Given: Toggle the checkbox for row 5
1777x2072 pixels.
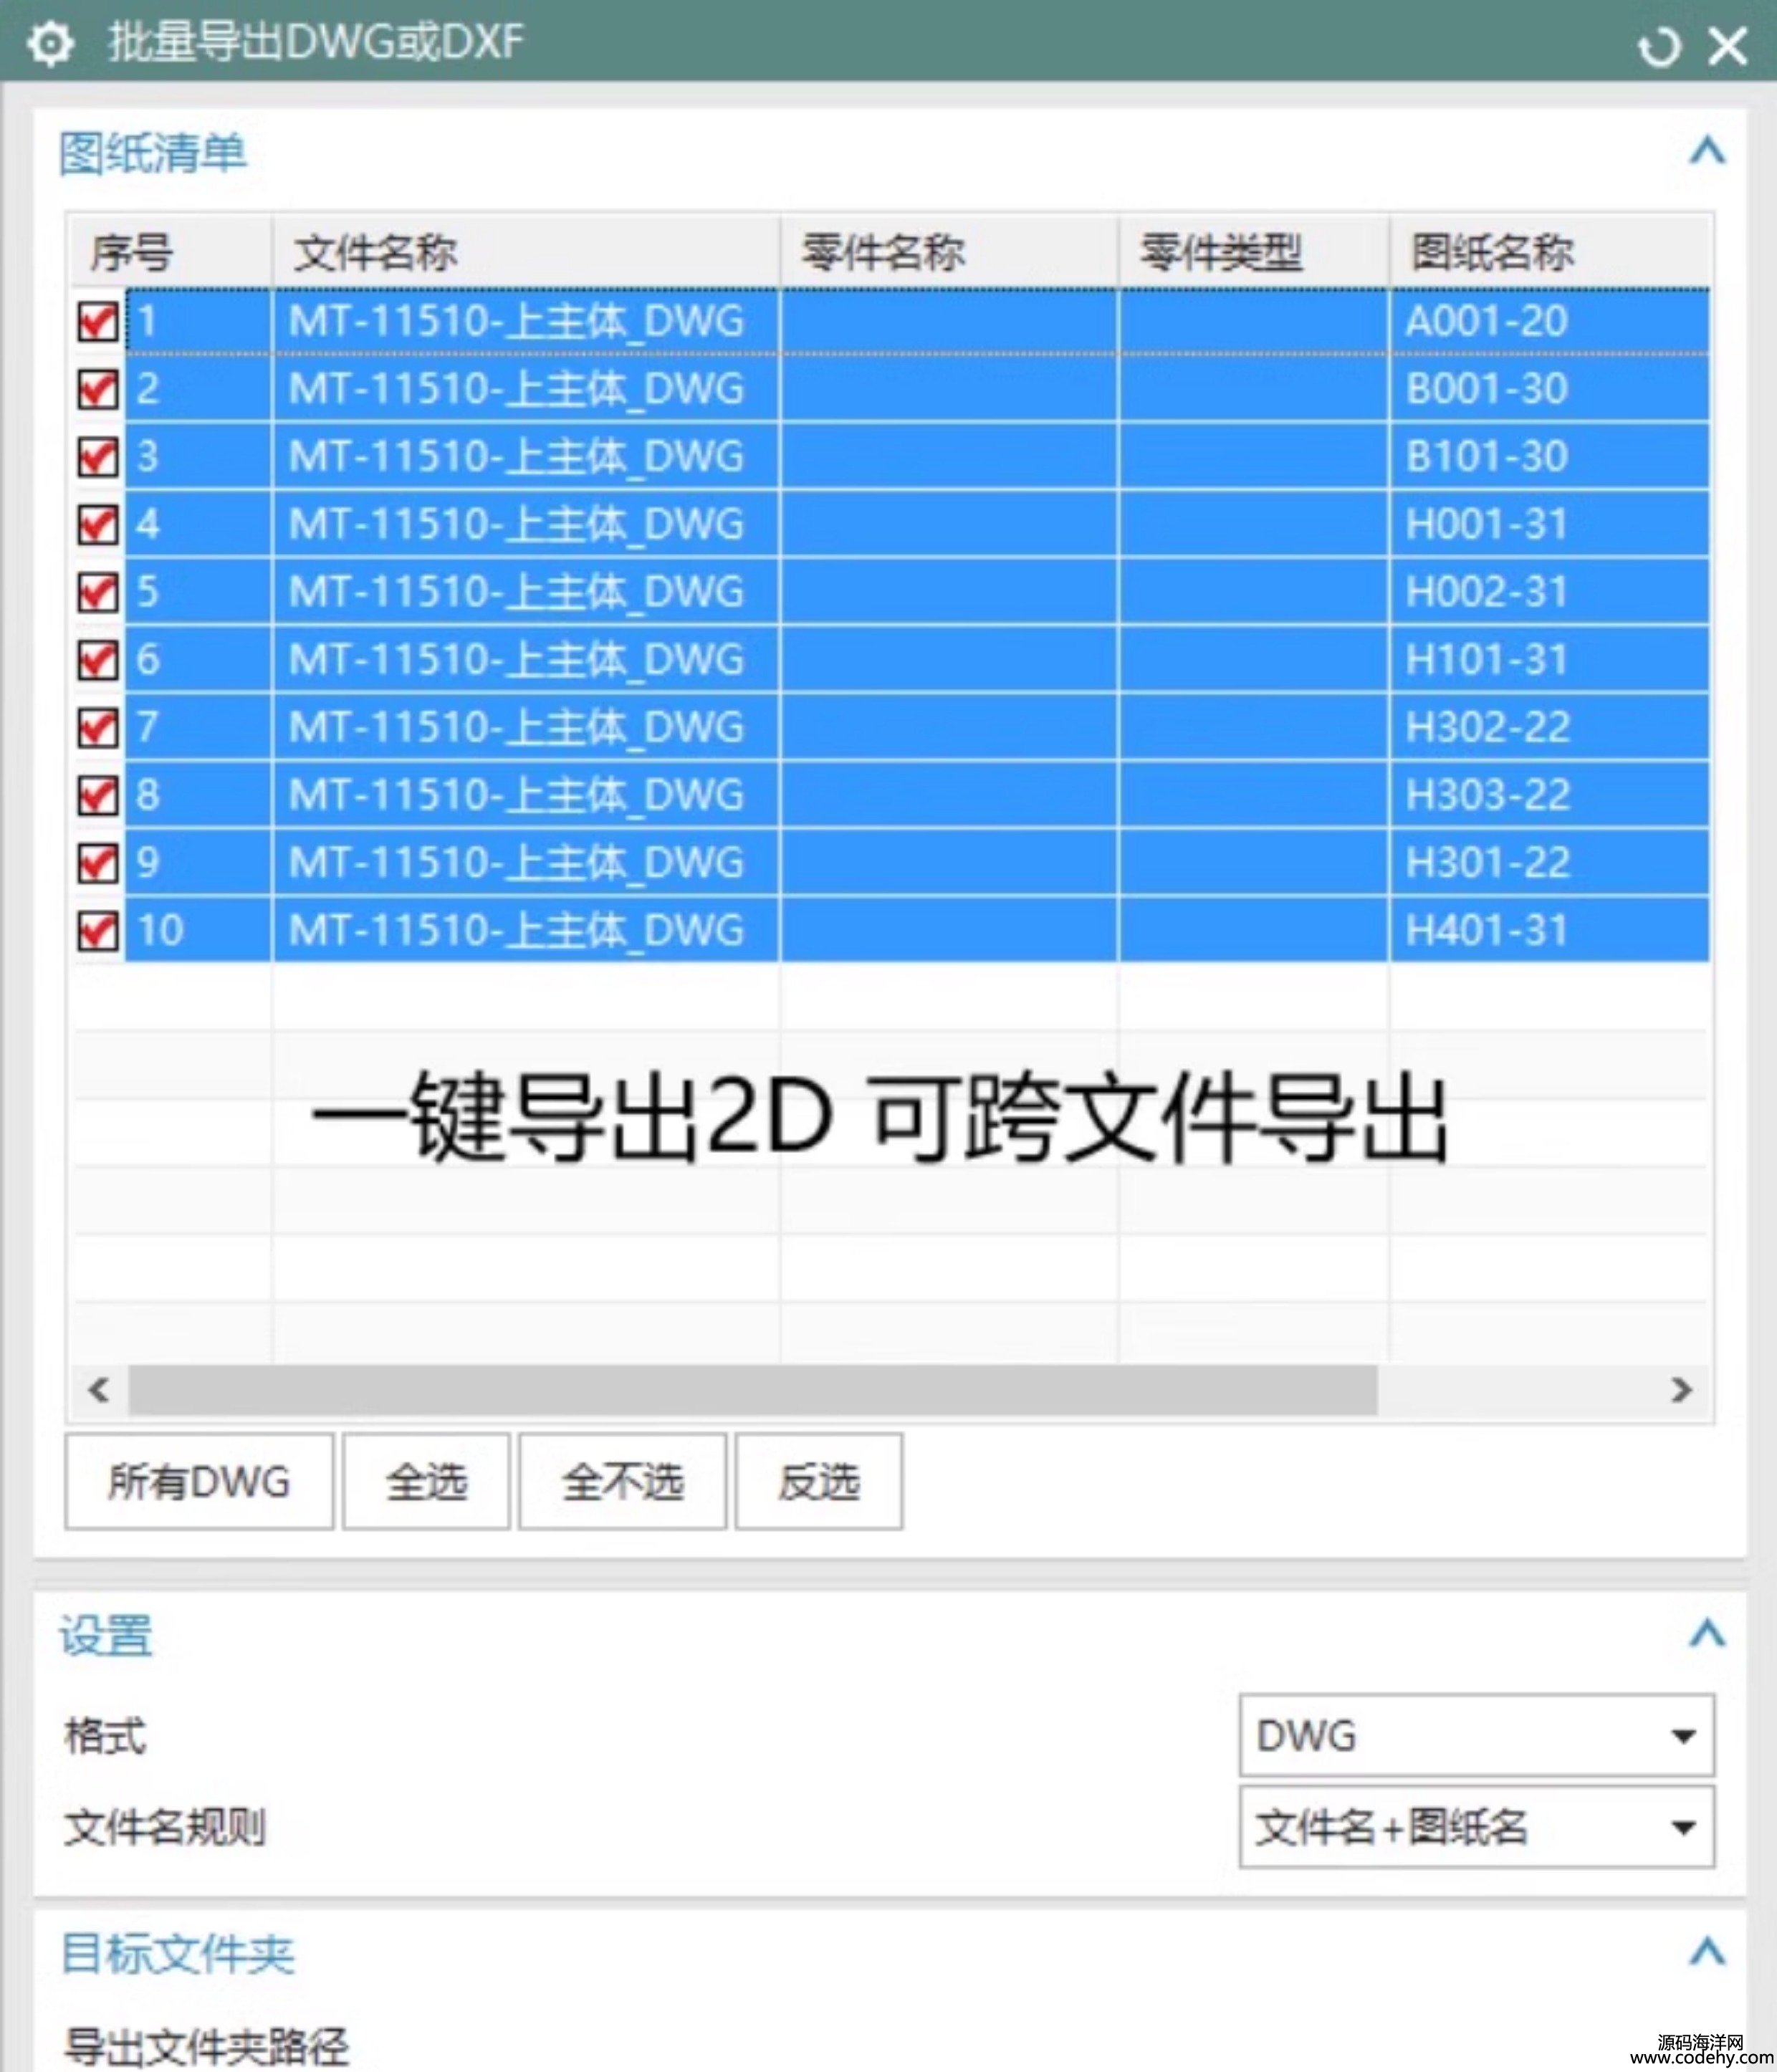Looking at the screenshot, I should [98, 592].
